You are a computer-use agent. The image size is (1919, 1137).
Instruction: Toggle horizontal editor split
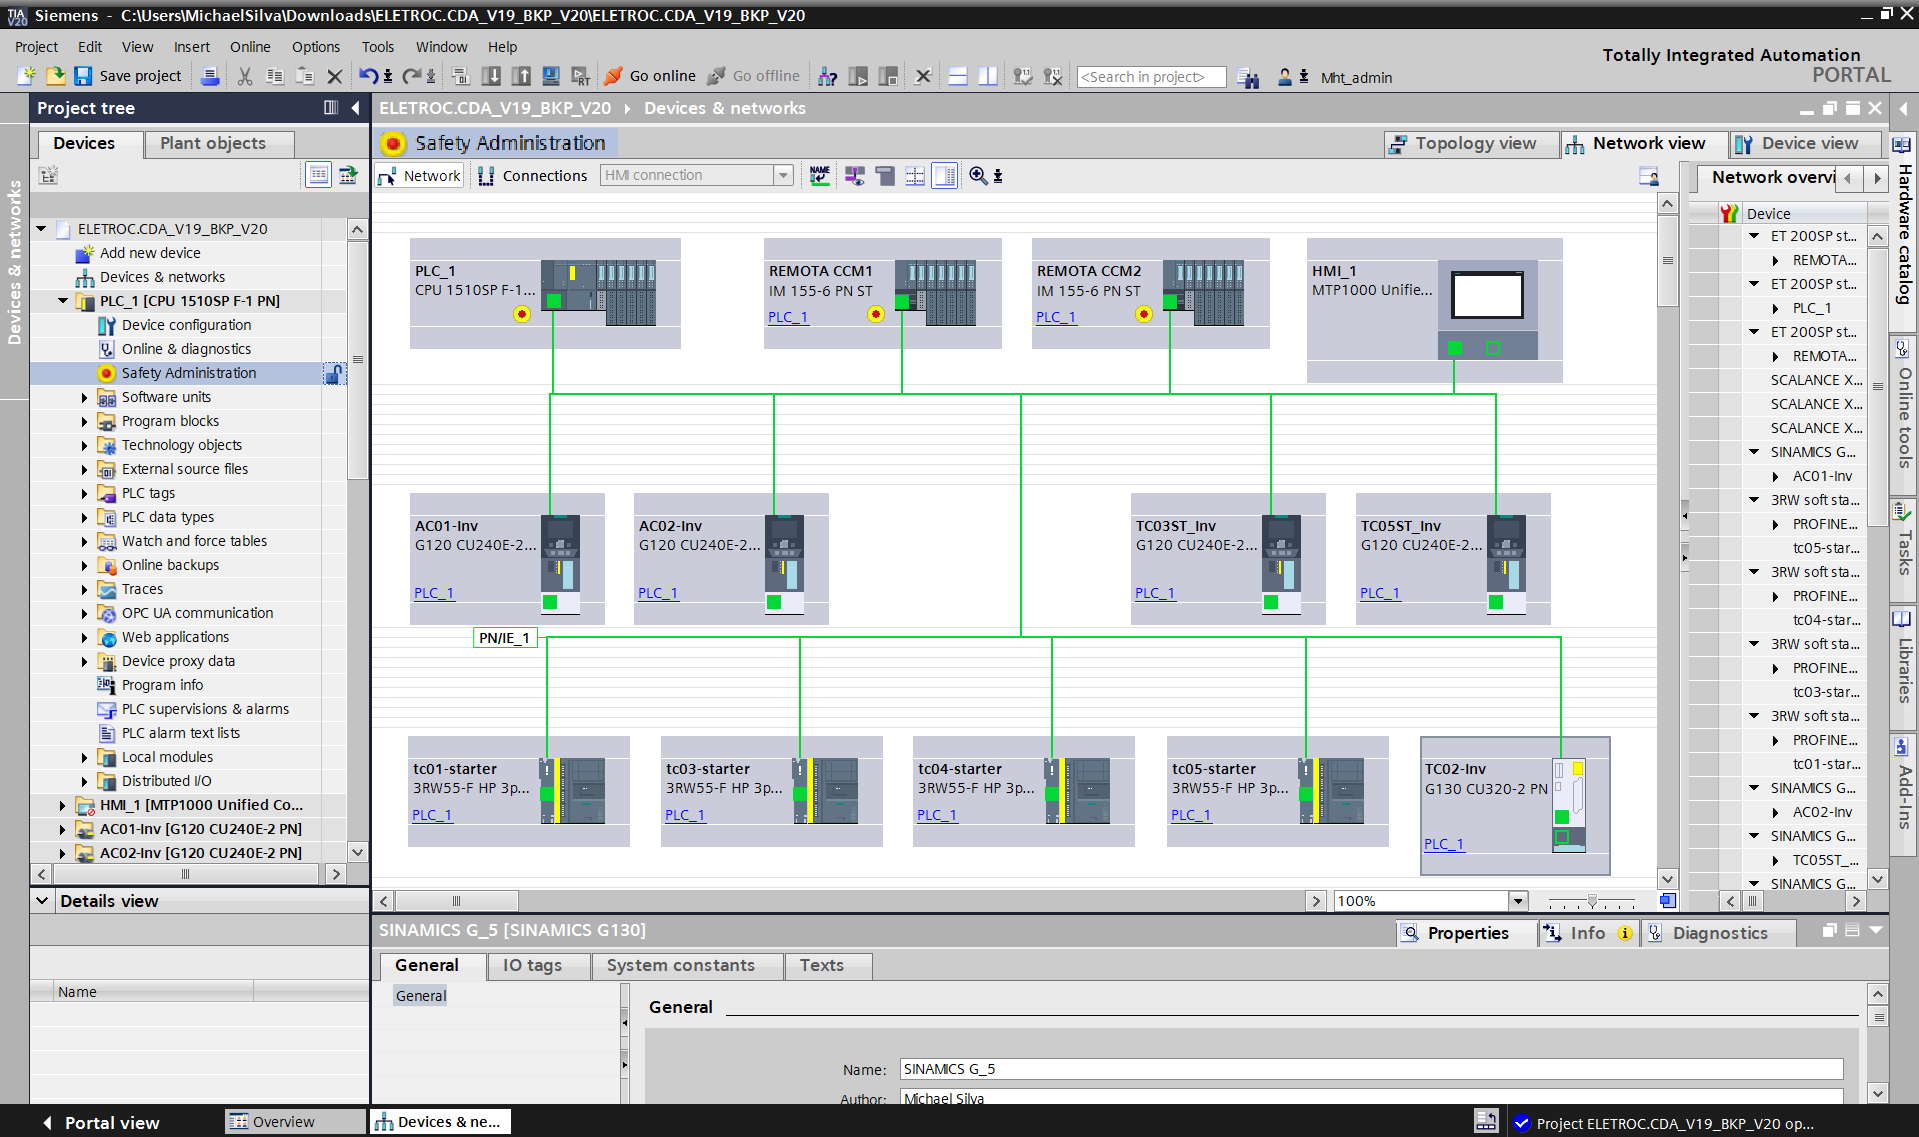(958, 76)
